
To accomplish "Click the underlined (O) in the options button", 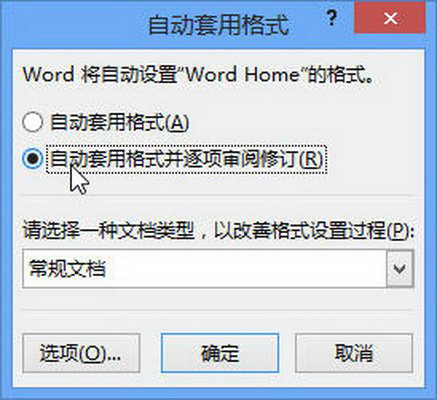I will pyautogui.click(x=92, y=353).
